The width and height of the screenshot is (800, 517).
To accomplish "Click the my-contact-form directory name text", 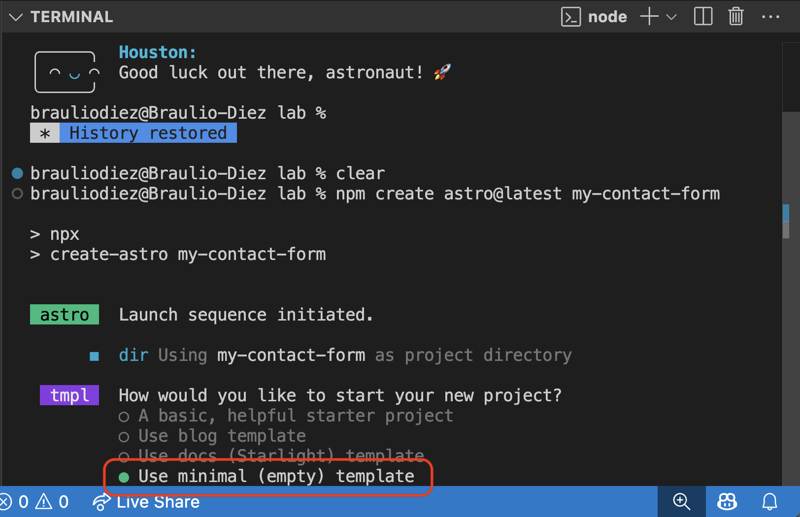I will [x=291, y=355].
